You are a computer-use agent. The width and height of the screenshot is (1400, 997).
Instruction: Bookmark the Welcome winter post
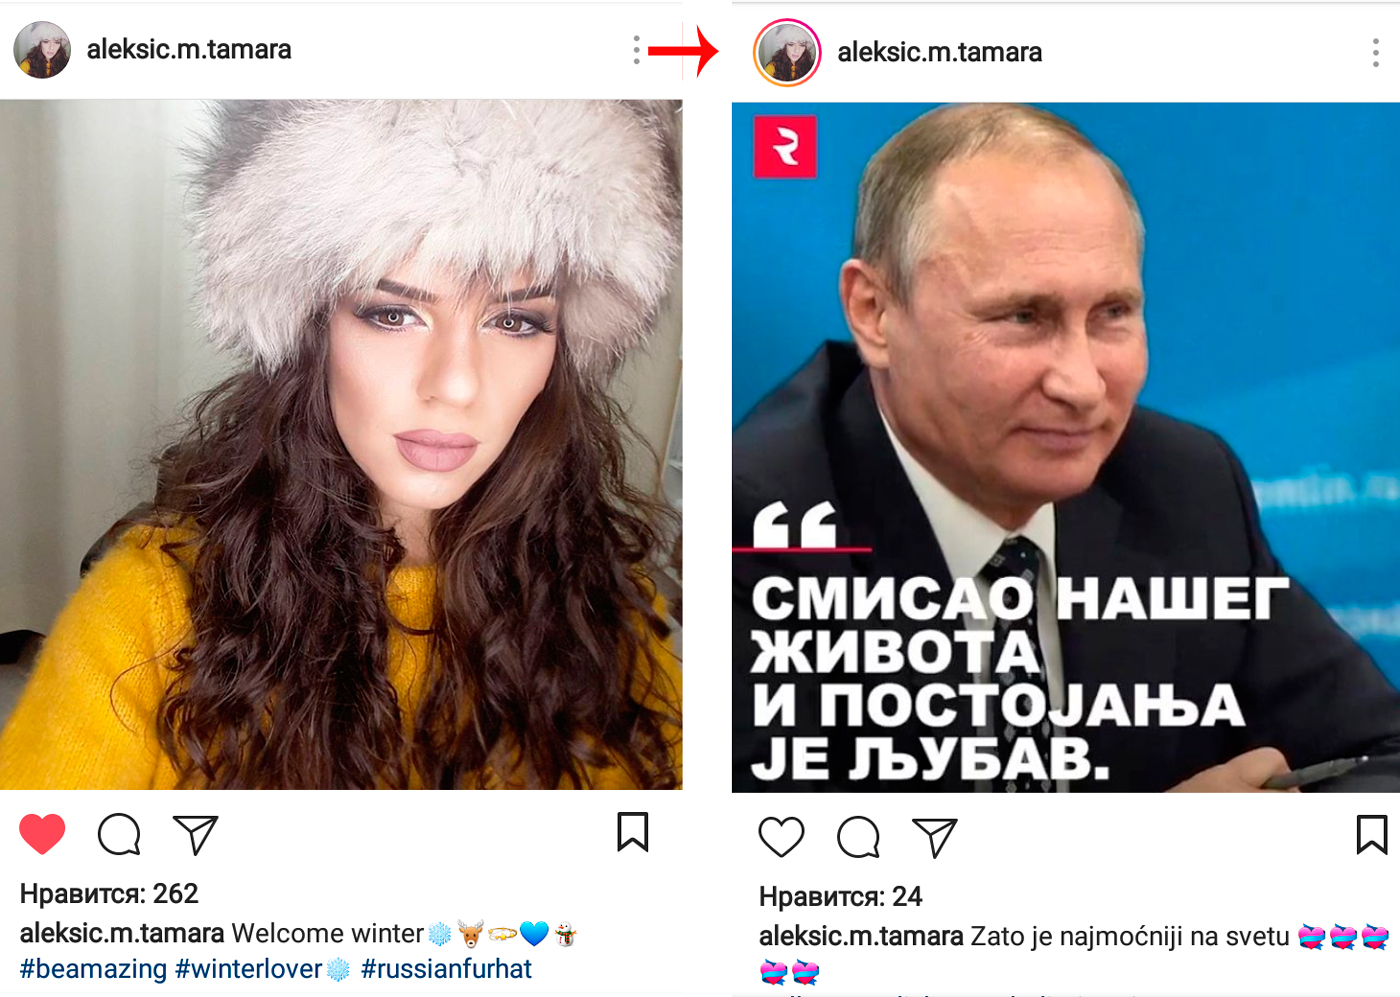coord(633,832)
